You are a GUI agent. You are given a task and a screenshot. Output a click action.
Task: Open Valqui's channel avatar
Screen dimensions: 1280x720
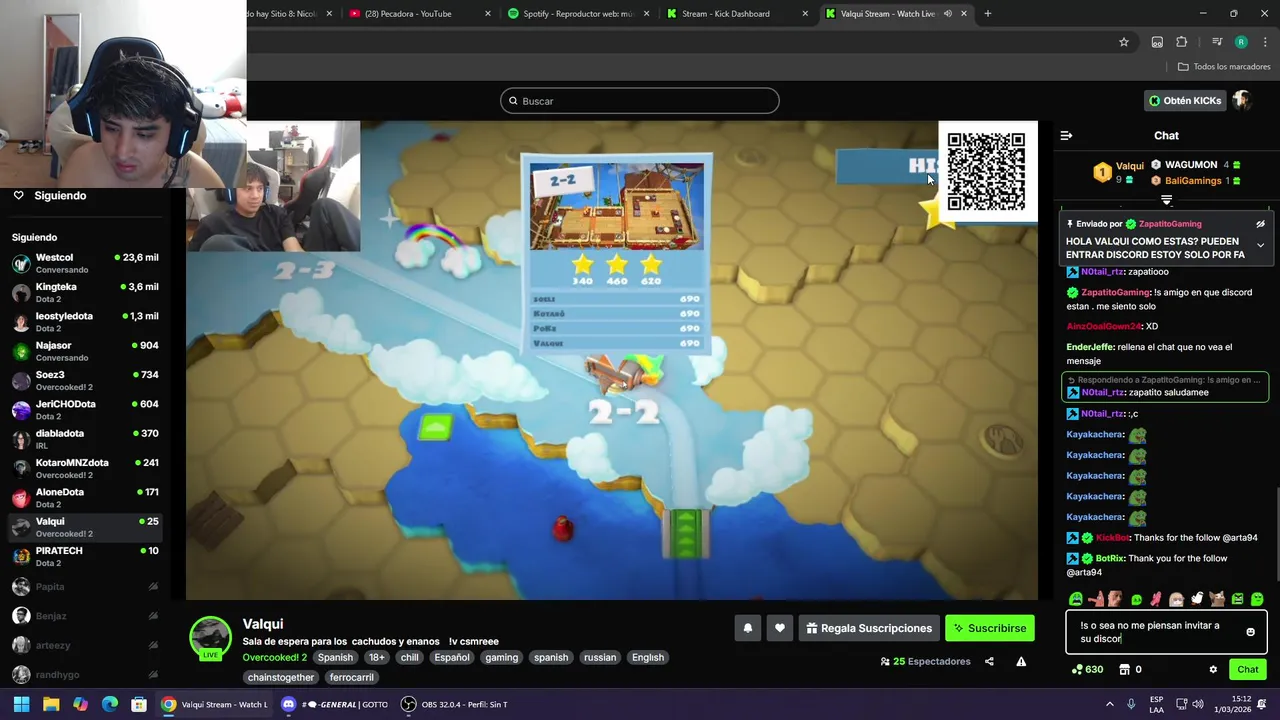tap(210, 639)
